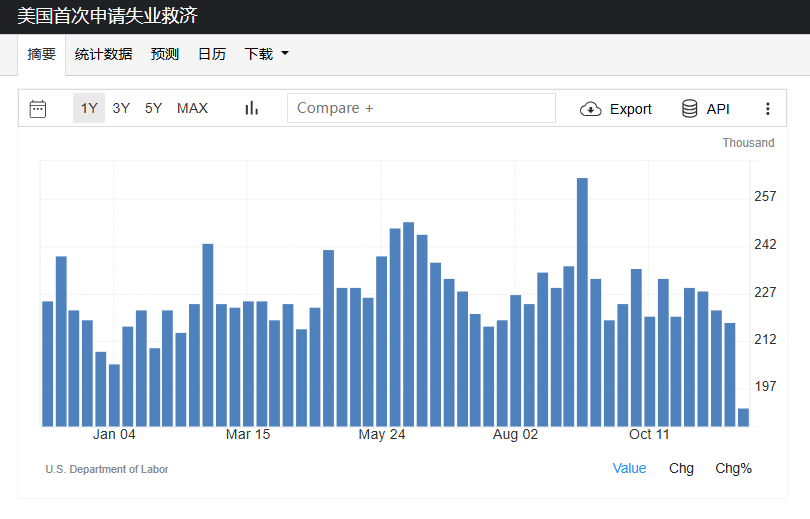Open the 日历 tab

[x=211, y=54]
